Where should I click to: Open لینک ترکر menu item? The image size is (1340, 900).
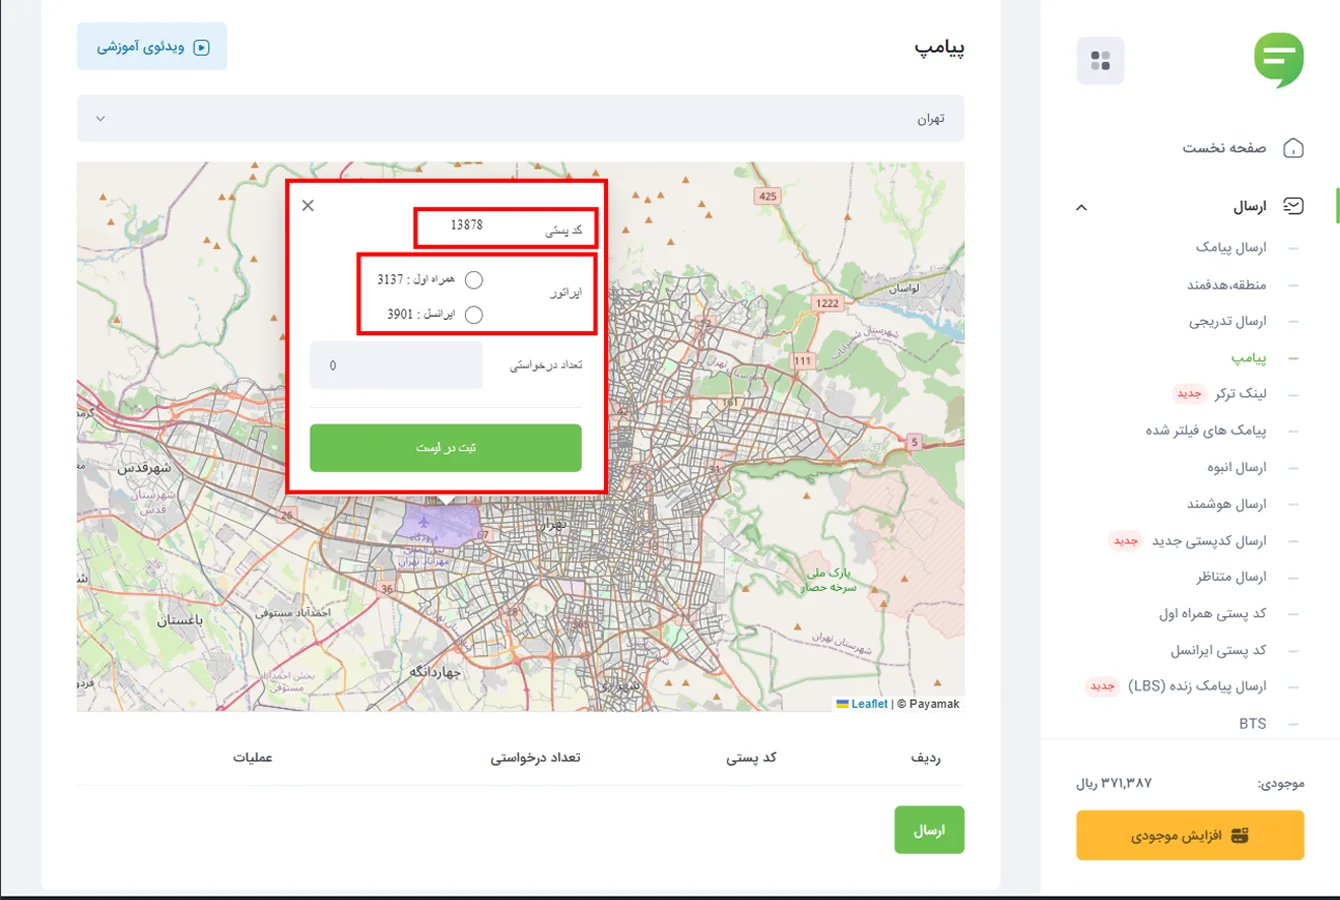click(1240, 394)
